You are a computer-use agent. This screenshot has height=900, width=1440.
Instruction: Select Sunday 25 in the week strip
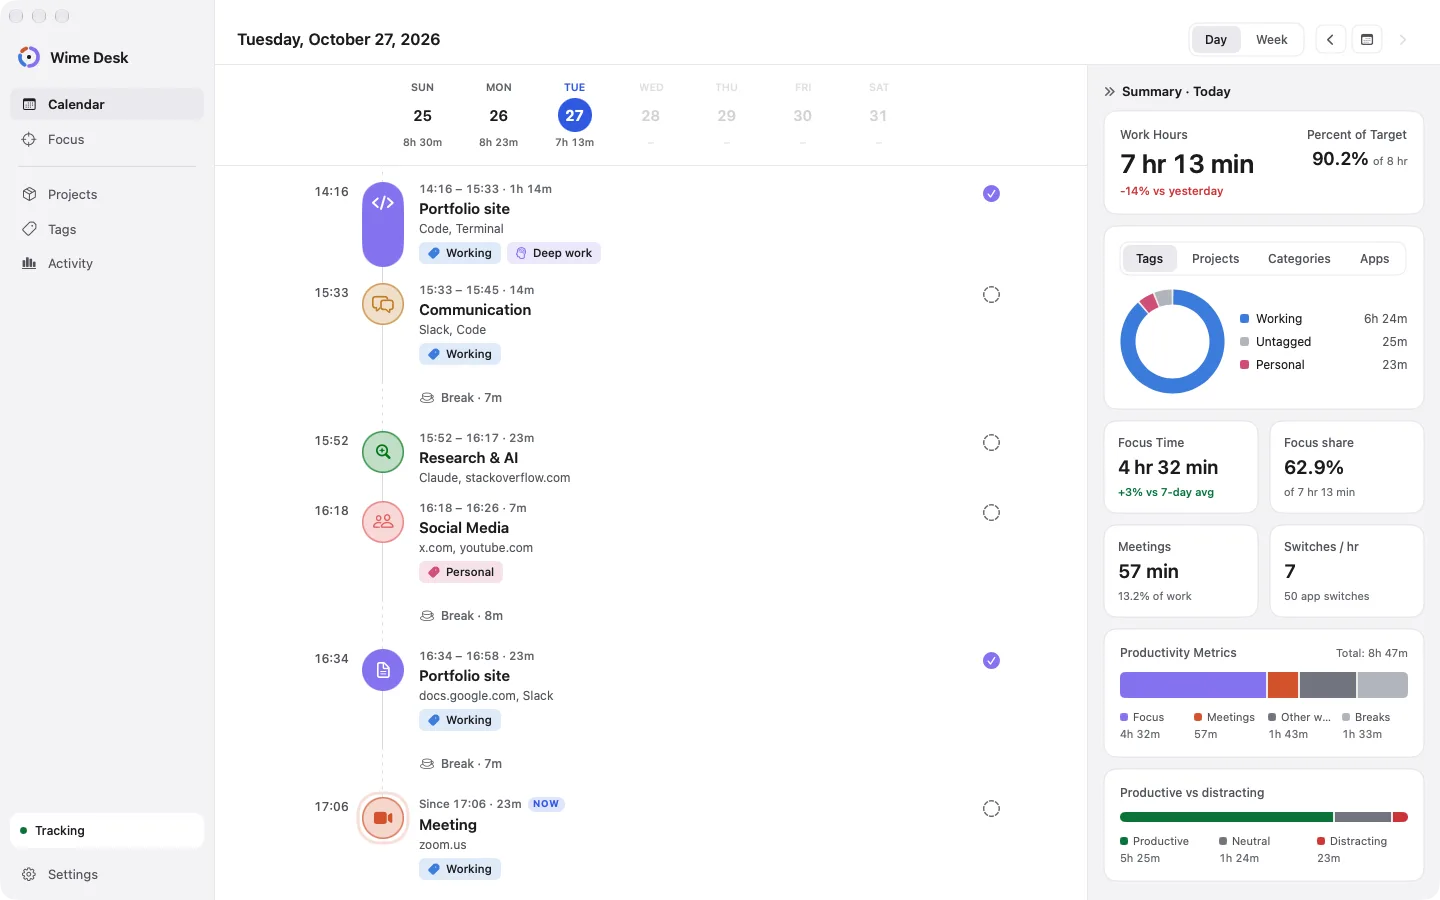coord(423,114)
